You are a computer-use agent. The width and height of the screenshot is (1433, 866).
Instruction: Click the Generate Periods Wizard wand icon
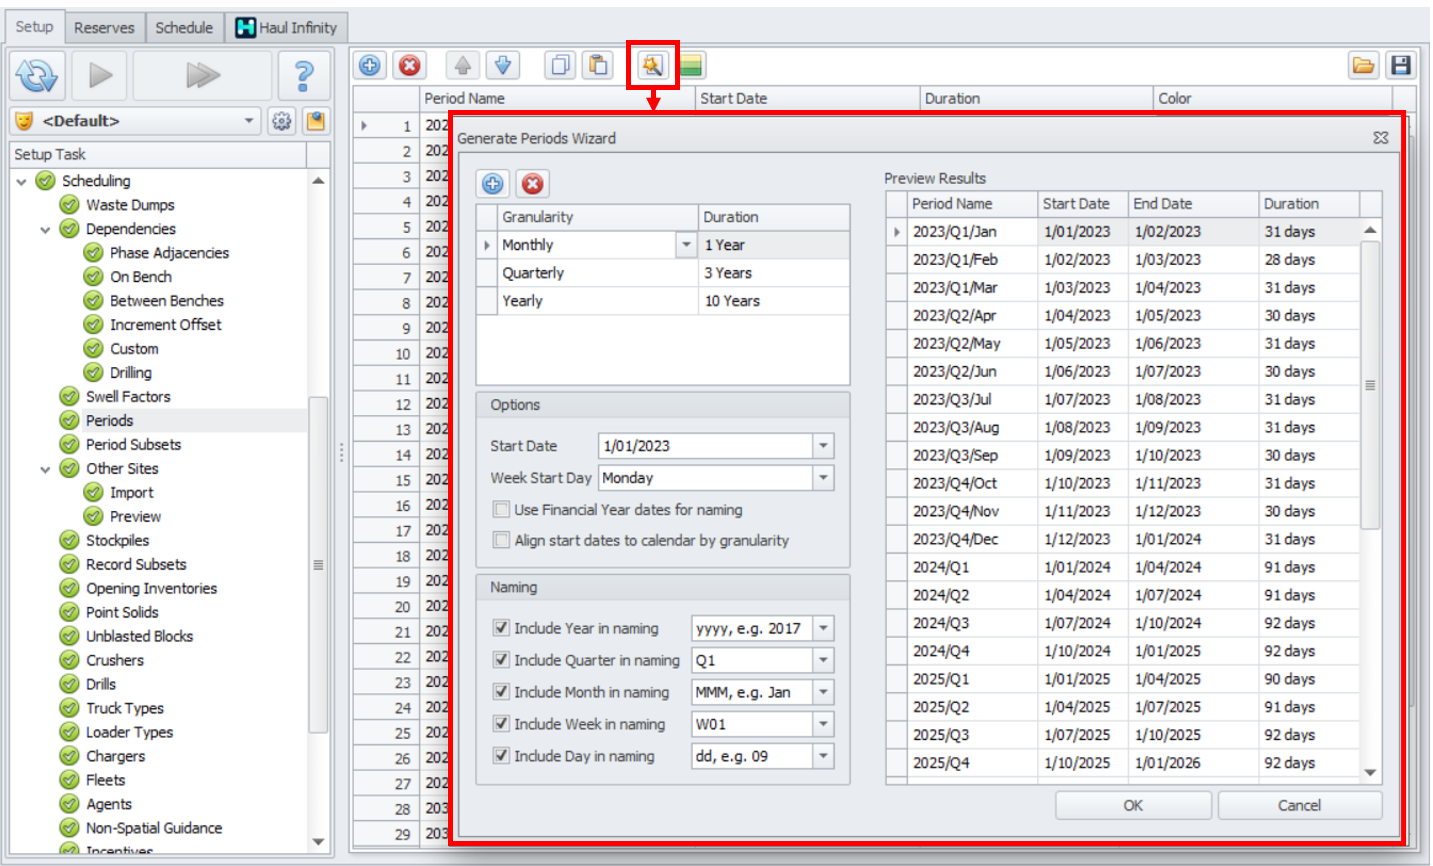652,66
